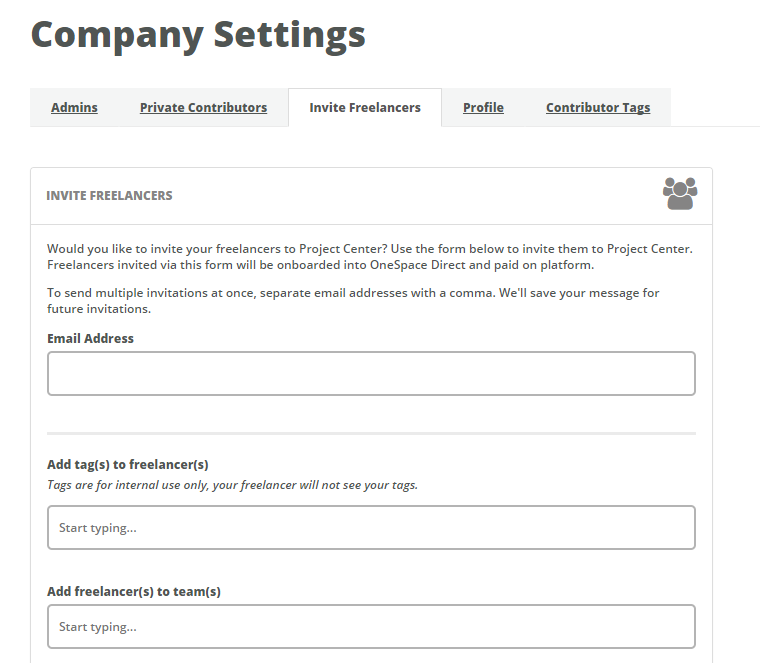Click the italic tags internal-use hint text
Screen dimensions: 760x663
[x=232, y=485]
